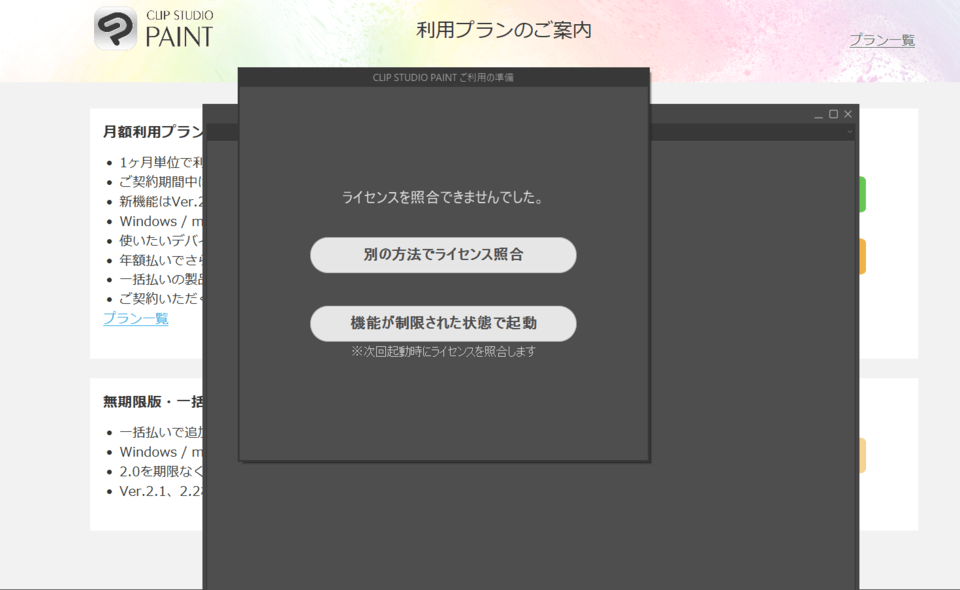The height and width of the screenshot is (590, 960).
Task: Select the bullet starting with 年額払いで
Action: pos(161,260)
